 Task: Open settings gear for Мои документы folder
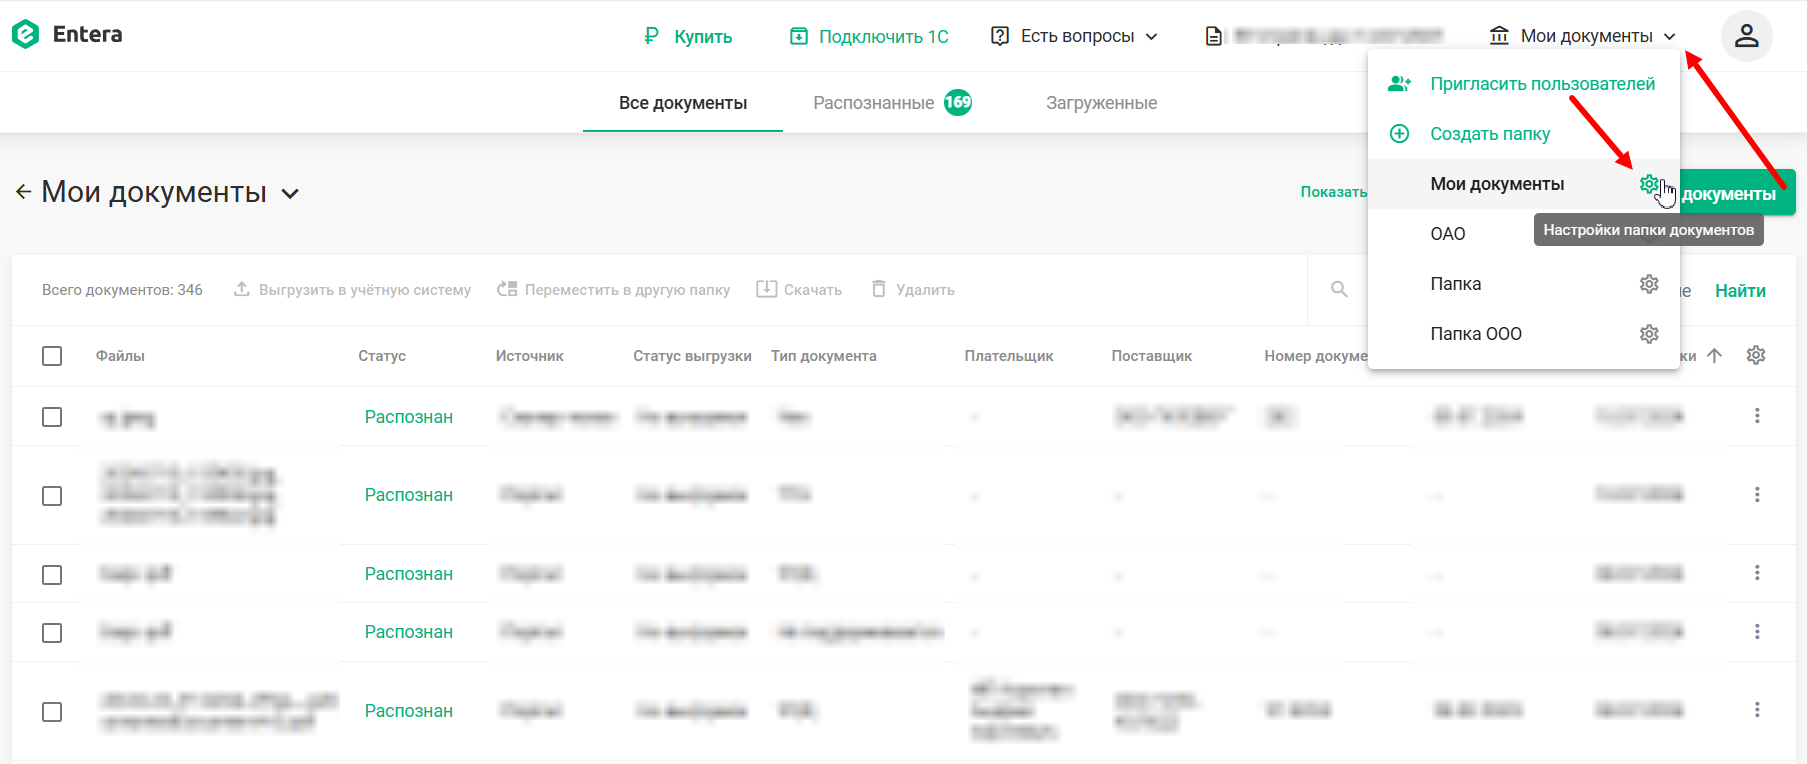point(1649,184)
